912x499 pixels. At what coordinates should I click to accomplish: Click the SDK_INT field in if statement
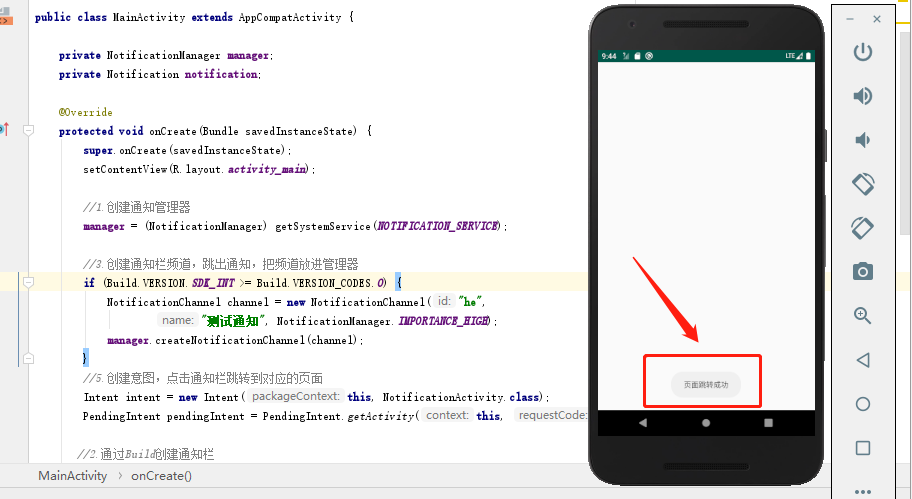click(213, 283)
